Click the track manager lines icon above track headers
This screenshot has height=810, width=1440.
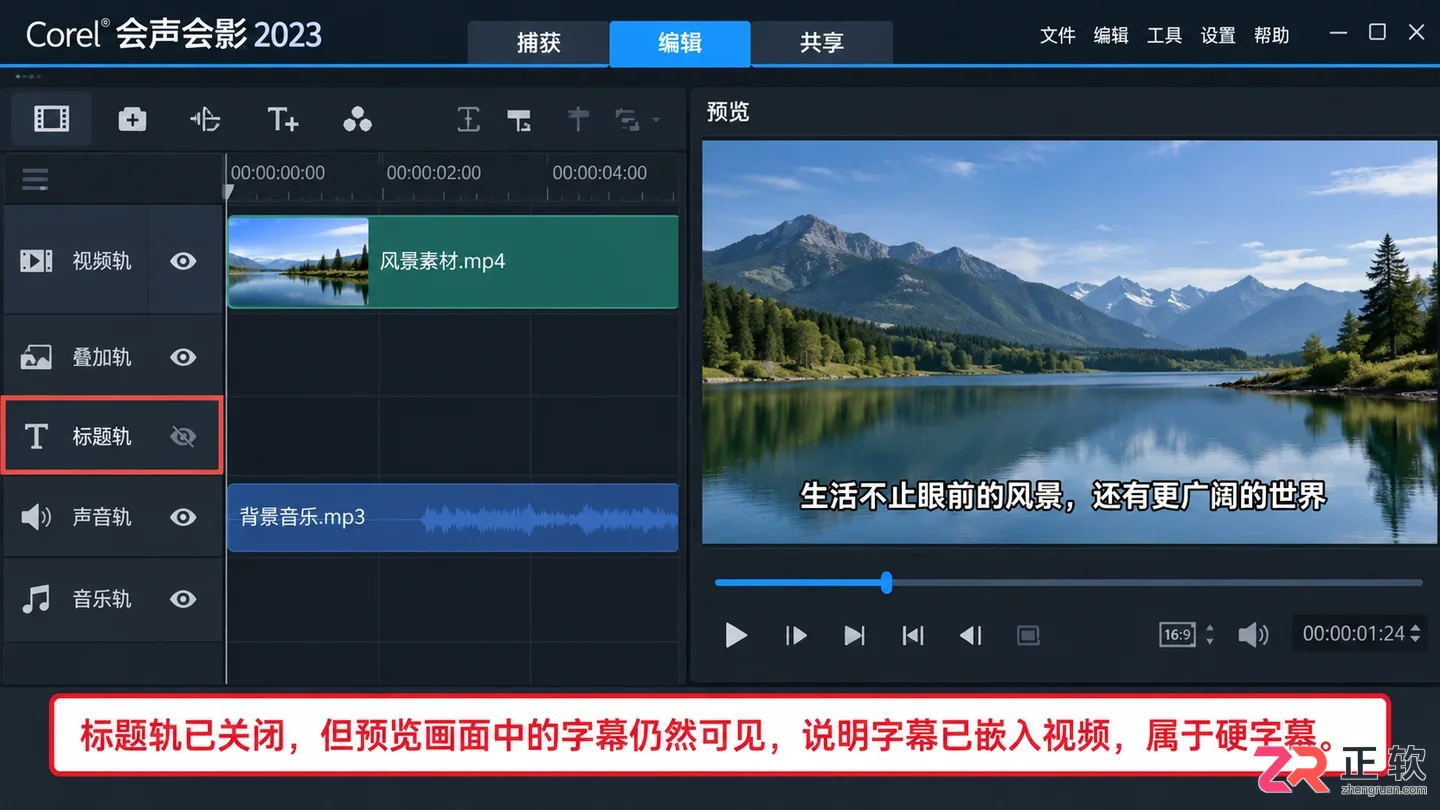pos(35,180)
